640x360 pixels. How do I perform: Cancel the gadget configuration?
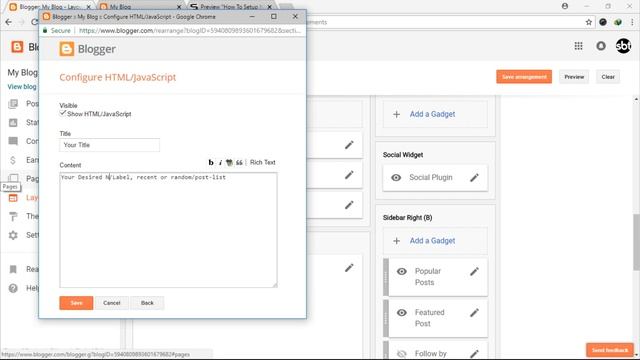pos(112,303)
